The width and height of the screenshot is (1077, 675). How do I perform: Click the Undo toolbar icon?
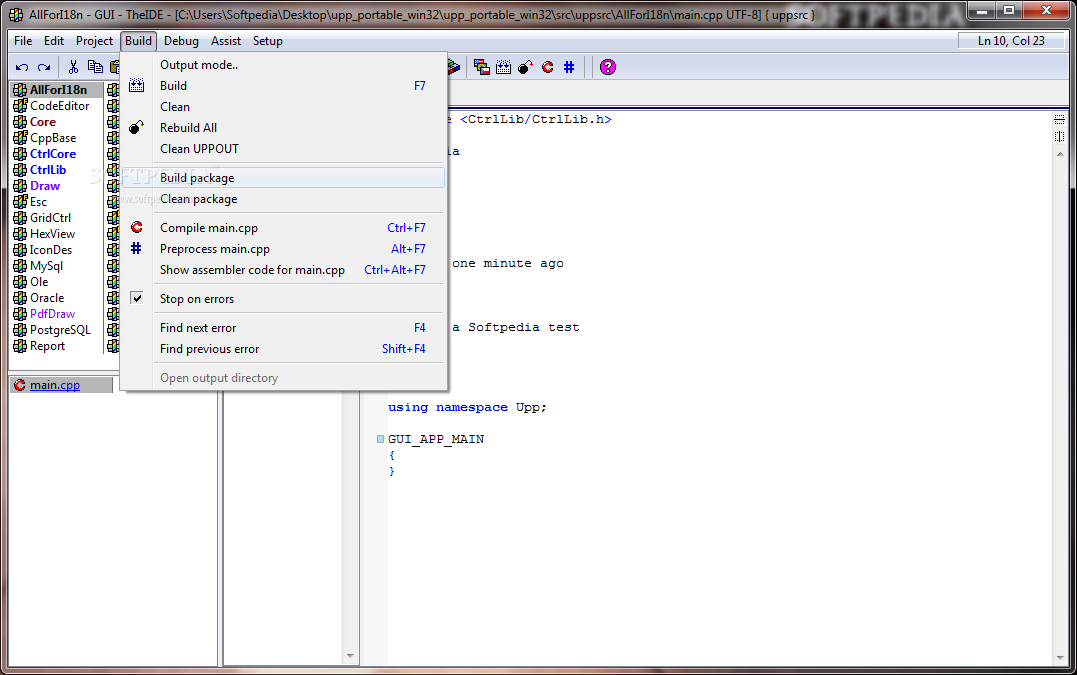[22, 67]
